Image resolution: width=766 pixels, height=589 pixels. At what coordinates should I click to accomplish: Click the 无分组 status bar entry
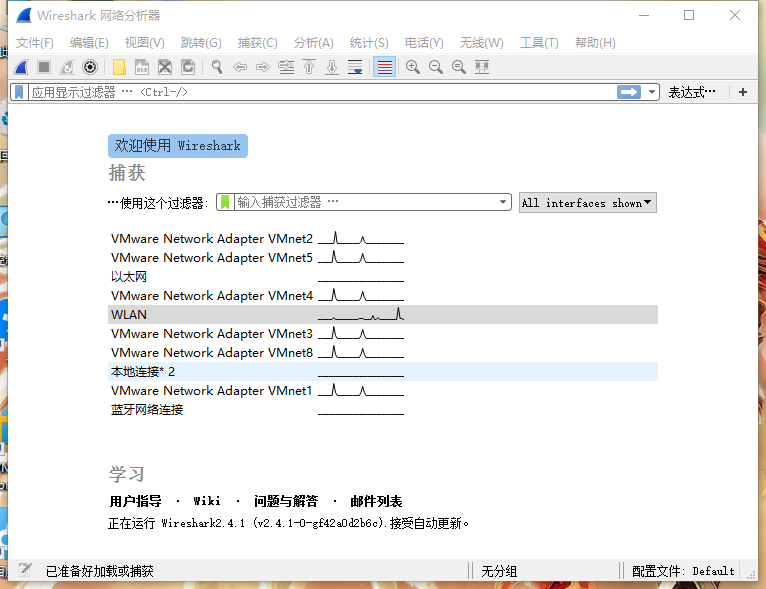click(x=499, y=570)
